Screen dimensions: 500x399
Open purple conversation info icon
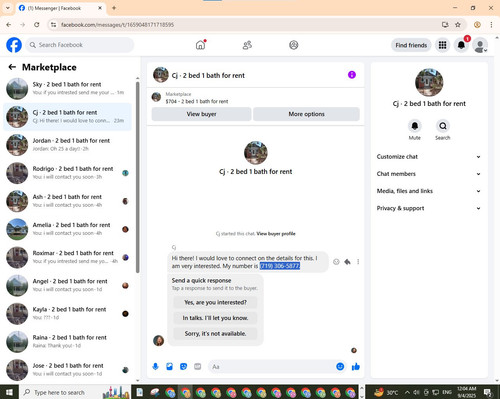click(x=352, y=75)
